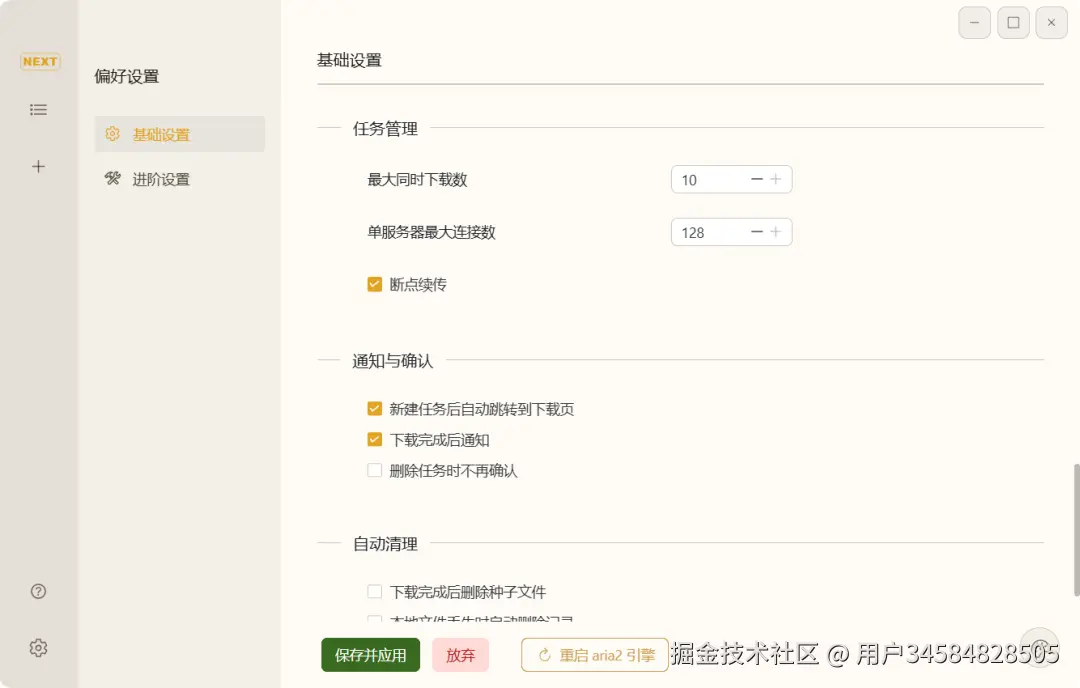Image resolution: width=1080 pixels, height=688 pixels.
Task: Click the 重启 aria2 引擎 button
Action: [596, 655]
